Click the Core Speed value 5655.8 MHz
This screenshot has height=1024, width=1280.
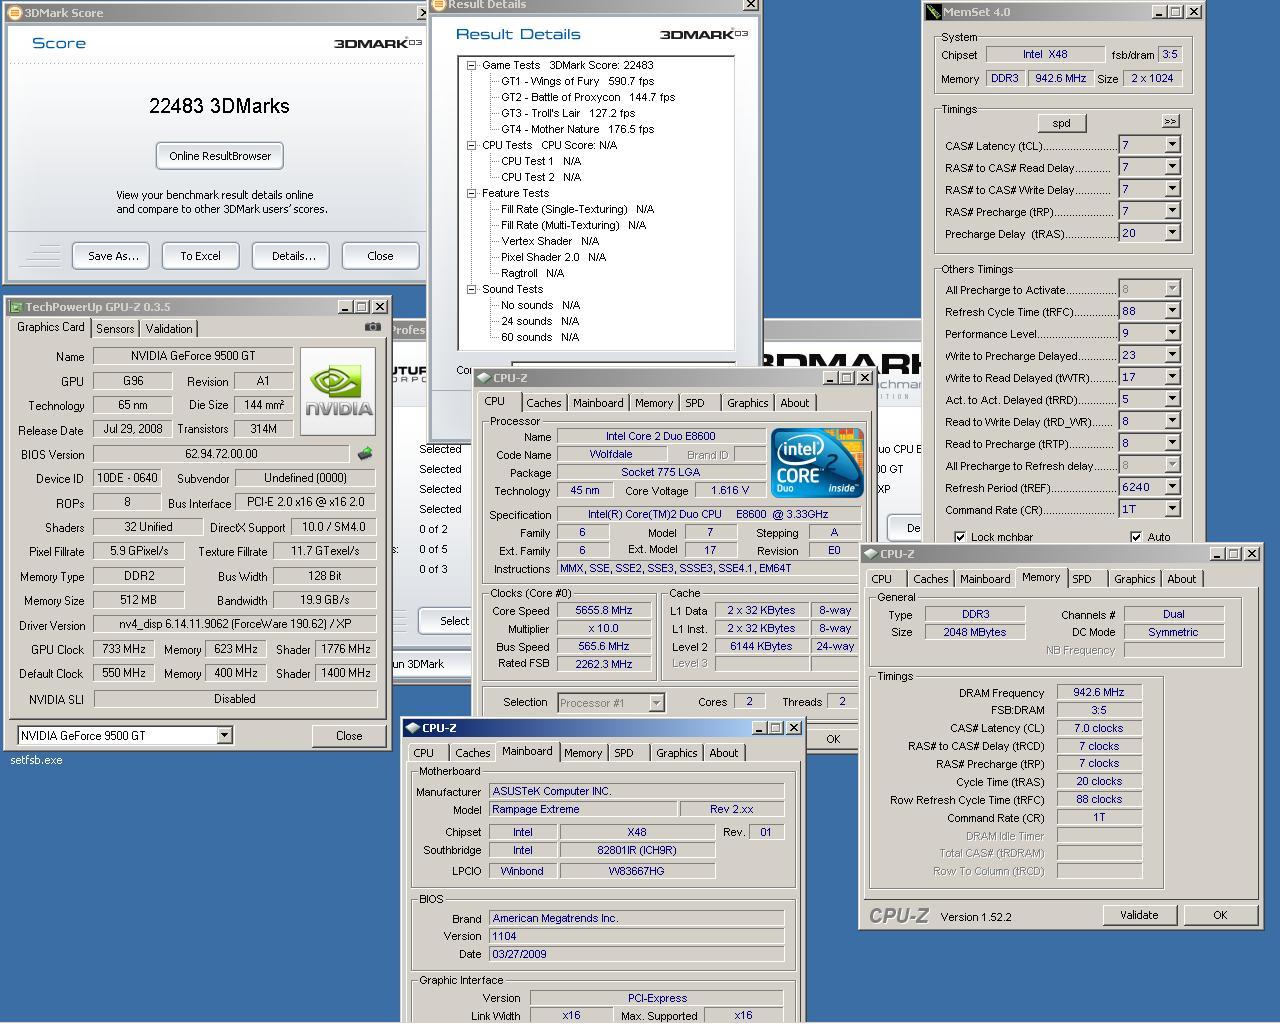coord(604,610)
